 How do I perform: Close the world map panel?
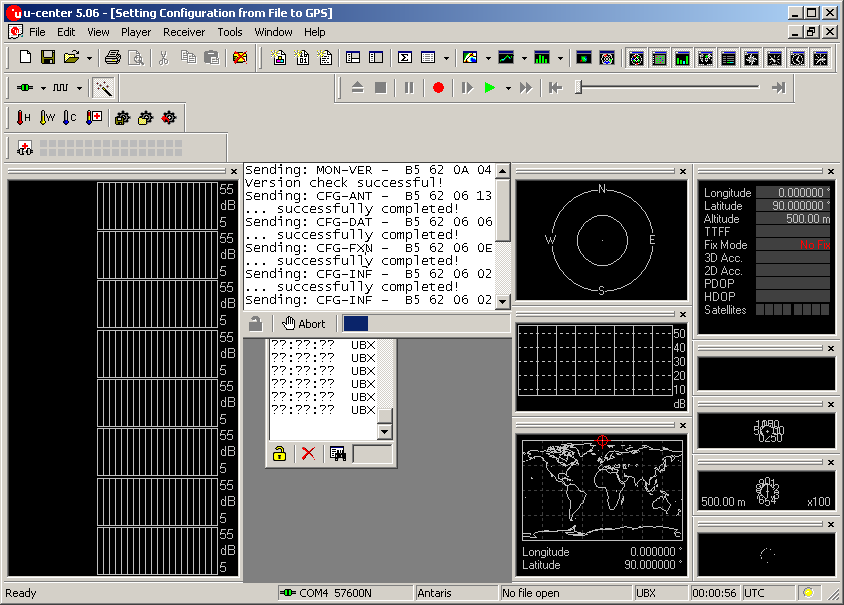pos(683,424)
